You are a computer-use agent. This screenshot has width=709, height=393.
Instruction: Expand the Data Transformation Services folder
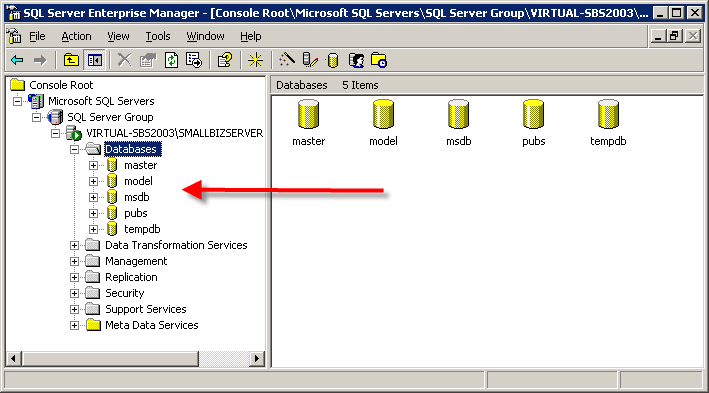74,246
